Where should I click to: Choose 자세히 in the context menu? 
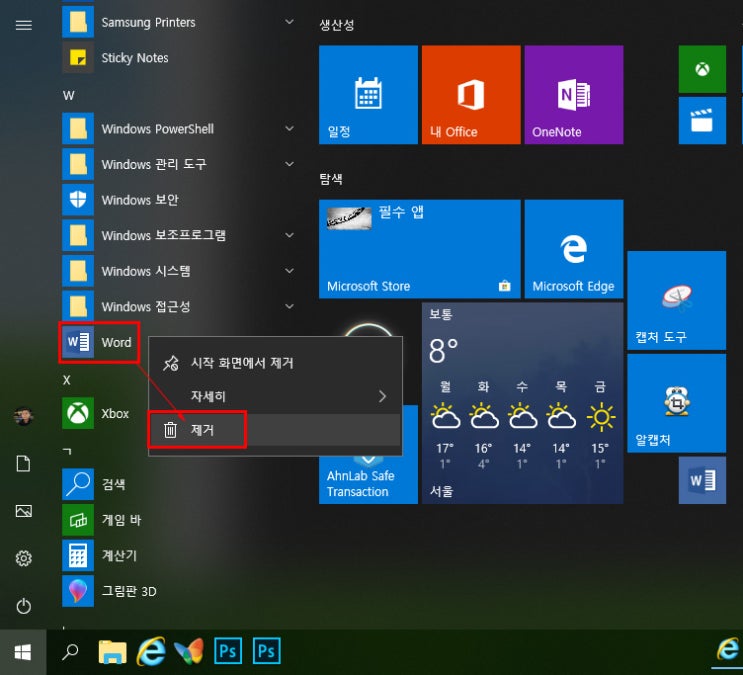275,396
